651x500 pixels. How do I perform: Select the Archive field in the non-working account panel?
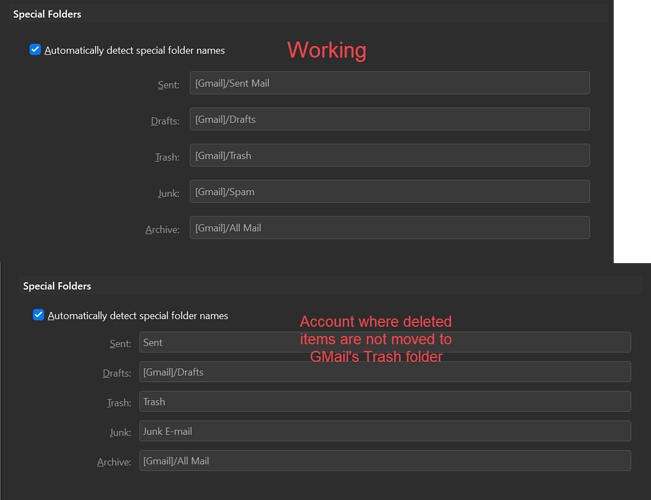[385, 461]
